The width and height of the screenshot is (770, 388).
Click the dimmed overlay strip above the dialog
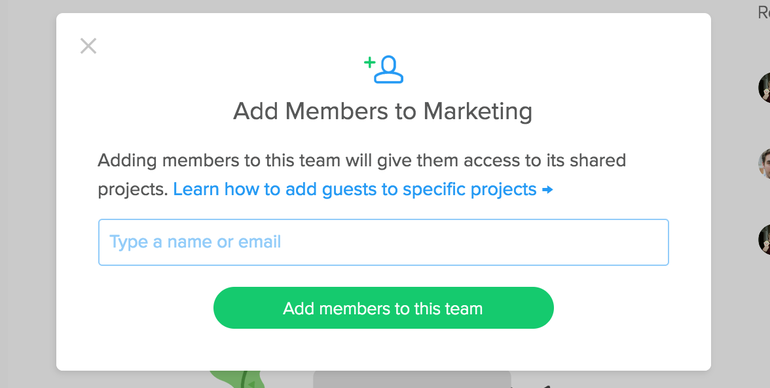tap(383, 6)
